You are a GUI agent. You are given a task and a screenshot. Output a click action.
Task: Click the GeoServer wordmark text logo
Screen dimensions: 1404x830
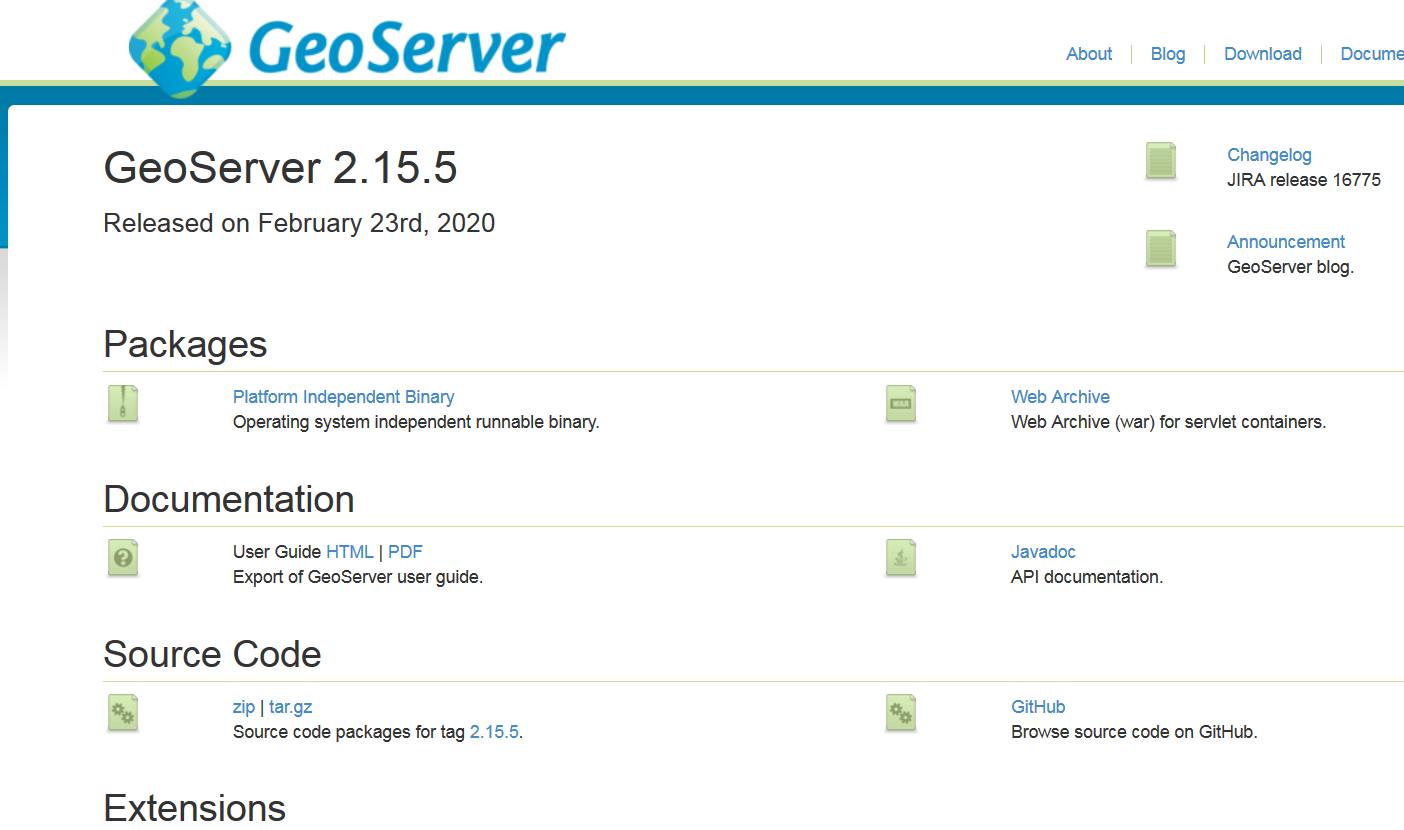pyautogui.click(x=406, y=46)
